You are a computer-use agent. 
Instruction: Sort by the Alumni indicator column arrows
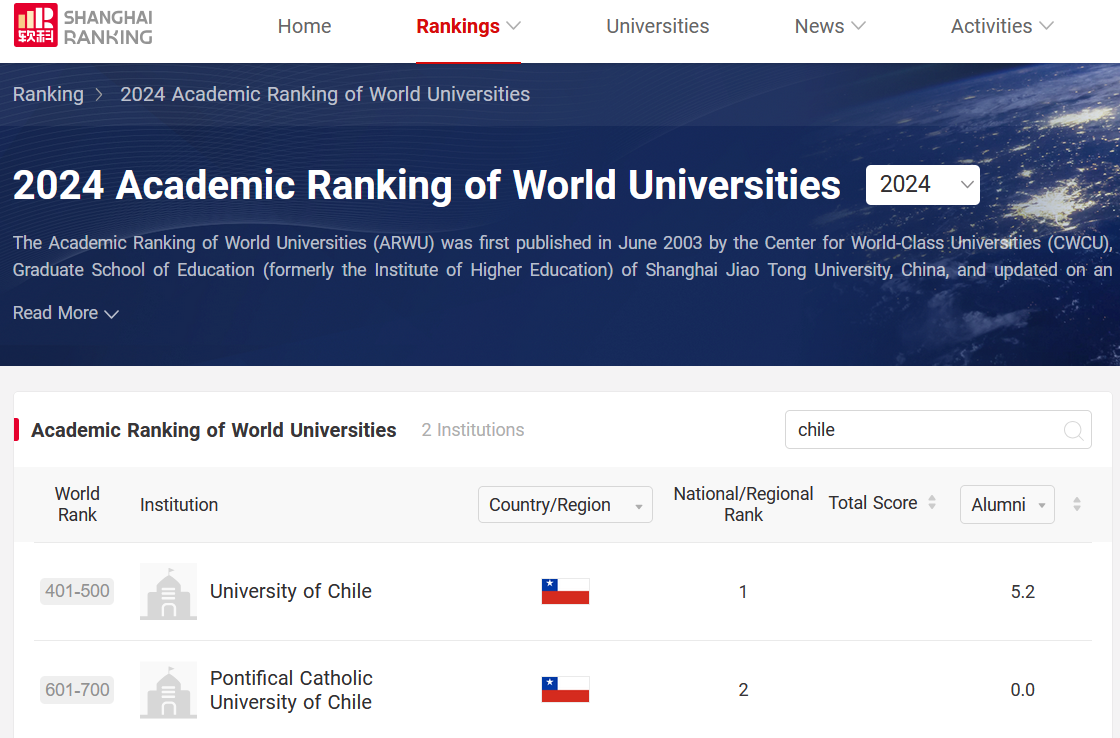point(1076,504)
